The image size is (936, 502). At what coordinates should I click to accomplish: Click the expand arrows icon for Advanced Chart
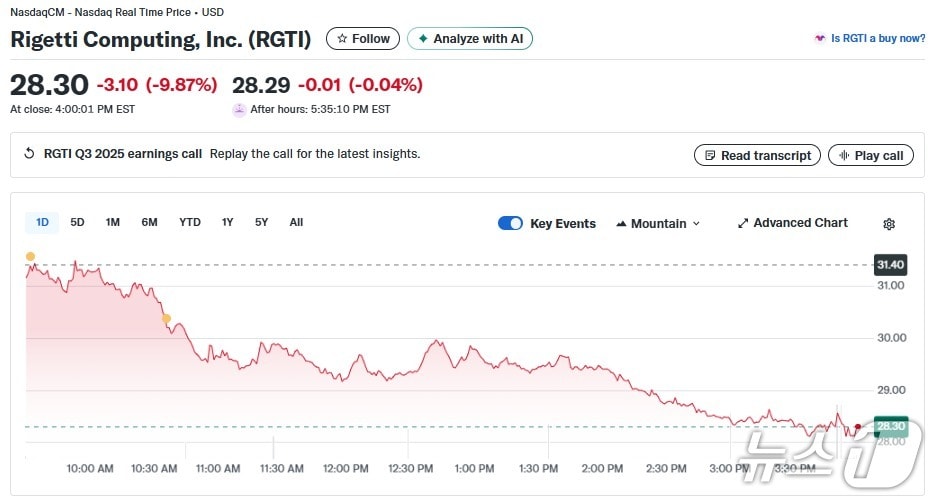point(743,224)
